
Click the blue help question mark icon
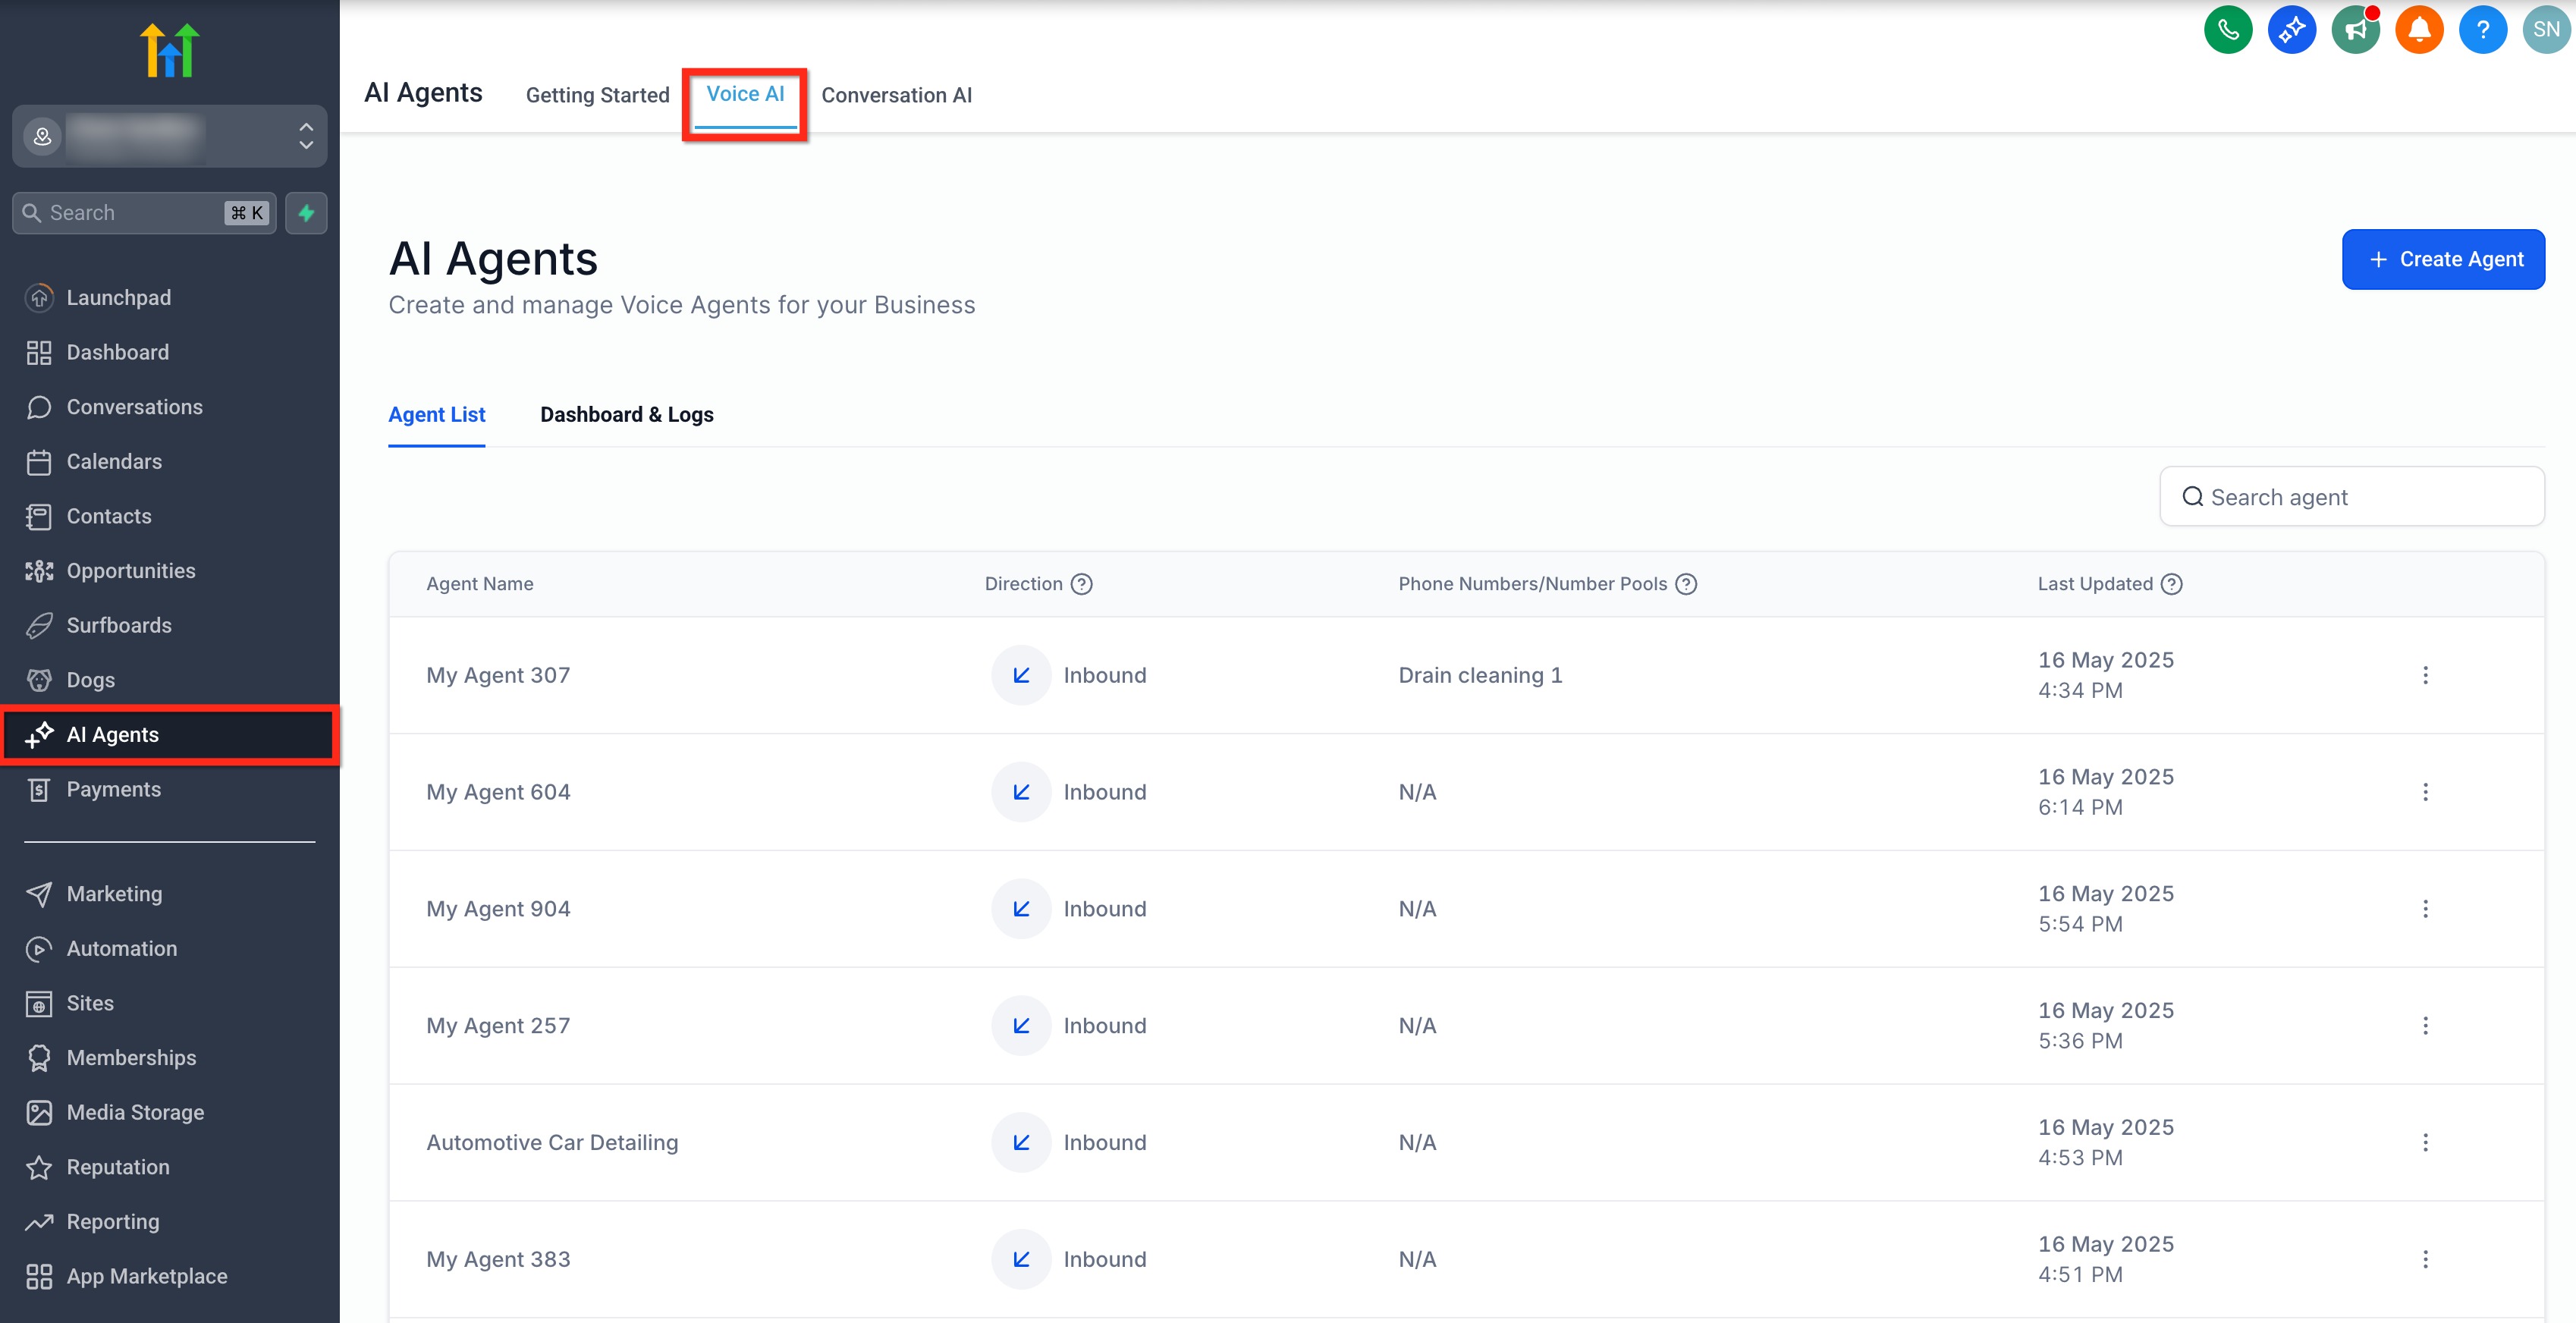[x=2482, y=30]
